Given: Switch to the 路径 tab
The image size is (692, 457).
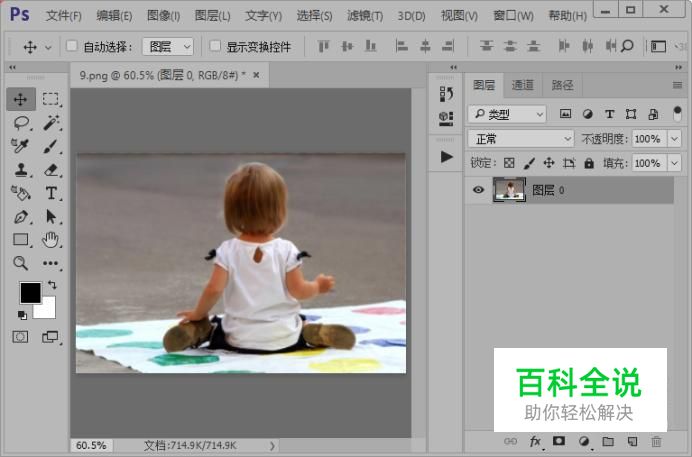Looking at the screenshot, I should tap(562, 85).
